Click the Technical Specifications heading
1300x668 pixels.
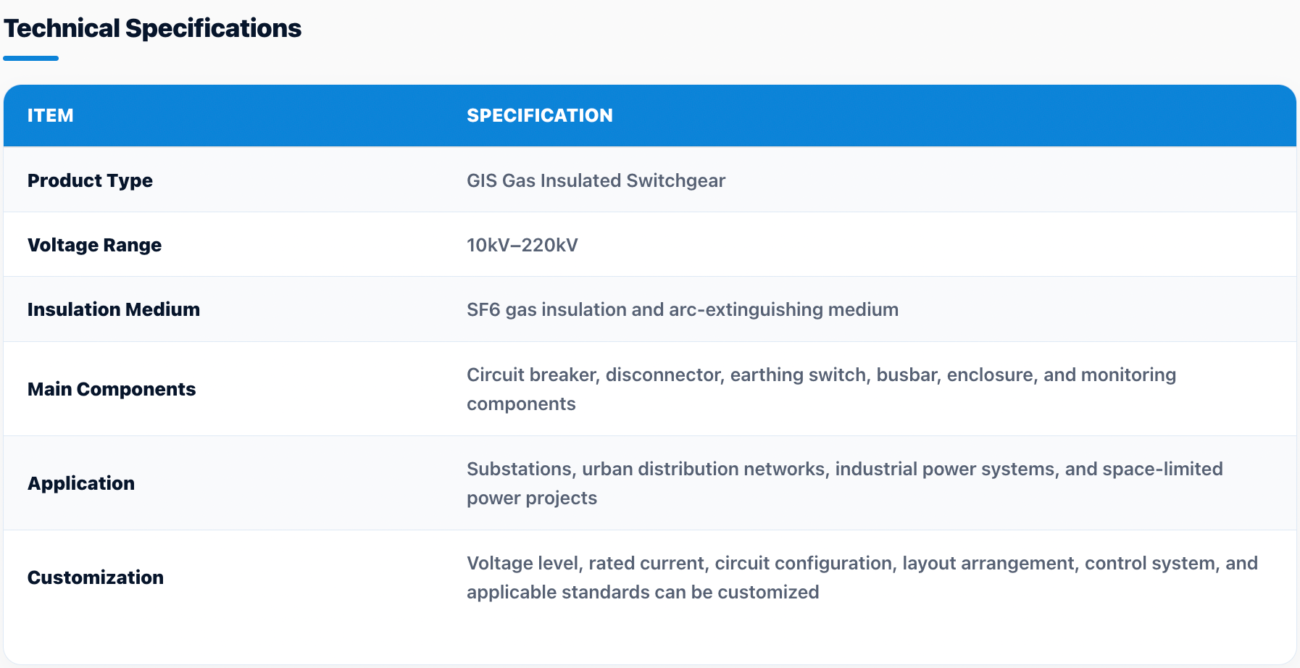152,28
